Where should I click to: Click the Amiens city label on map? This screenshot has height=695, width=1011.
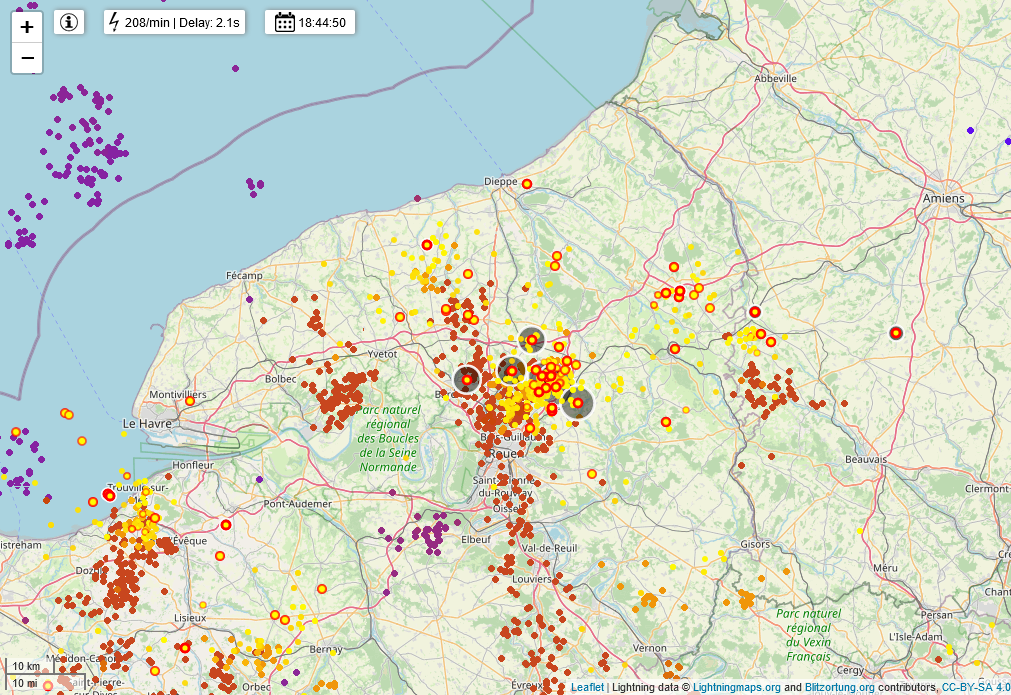[943, 199]
